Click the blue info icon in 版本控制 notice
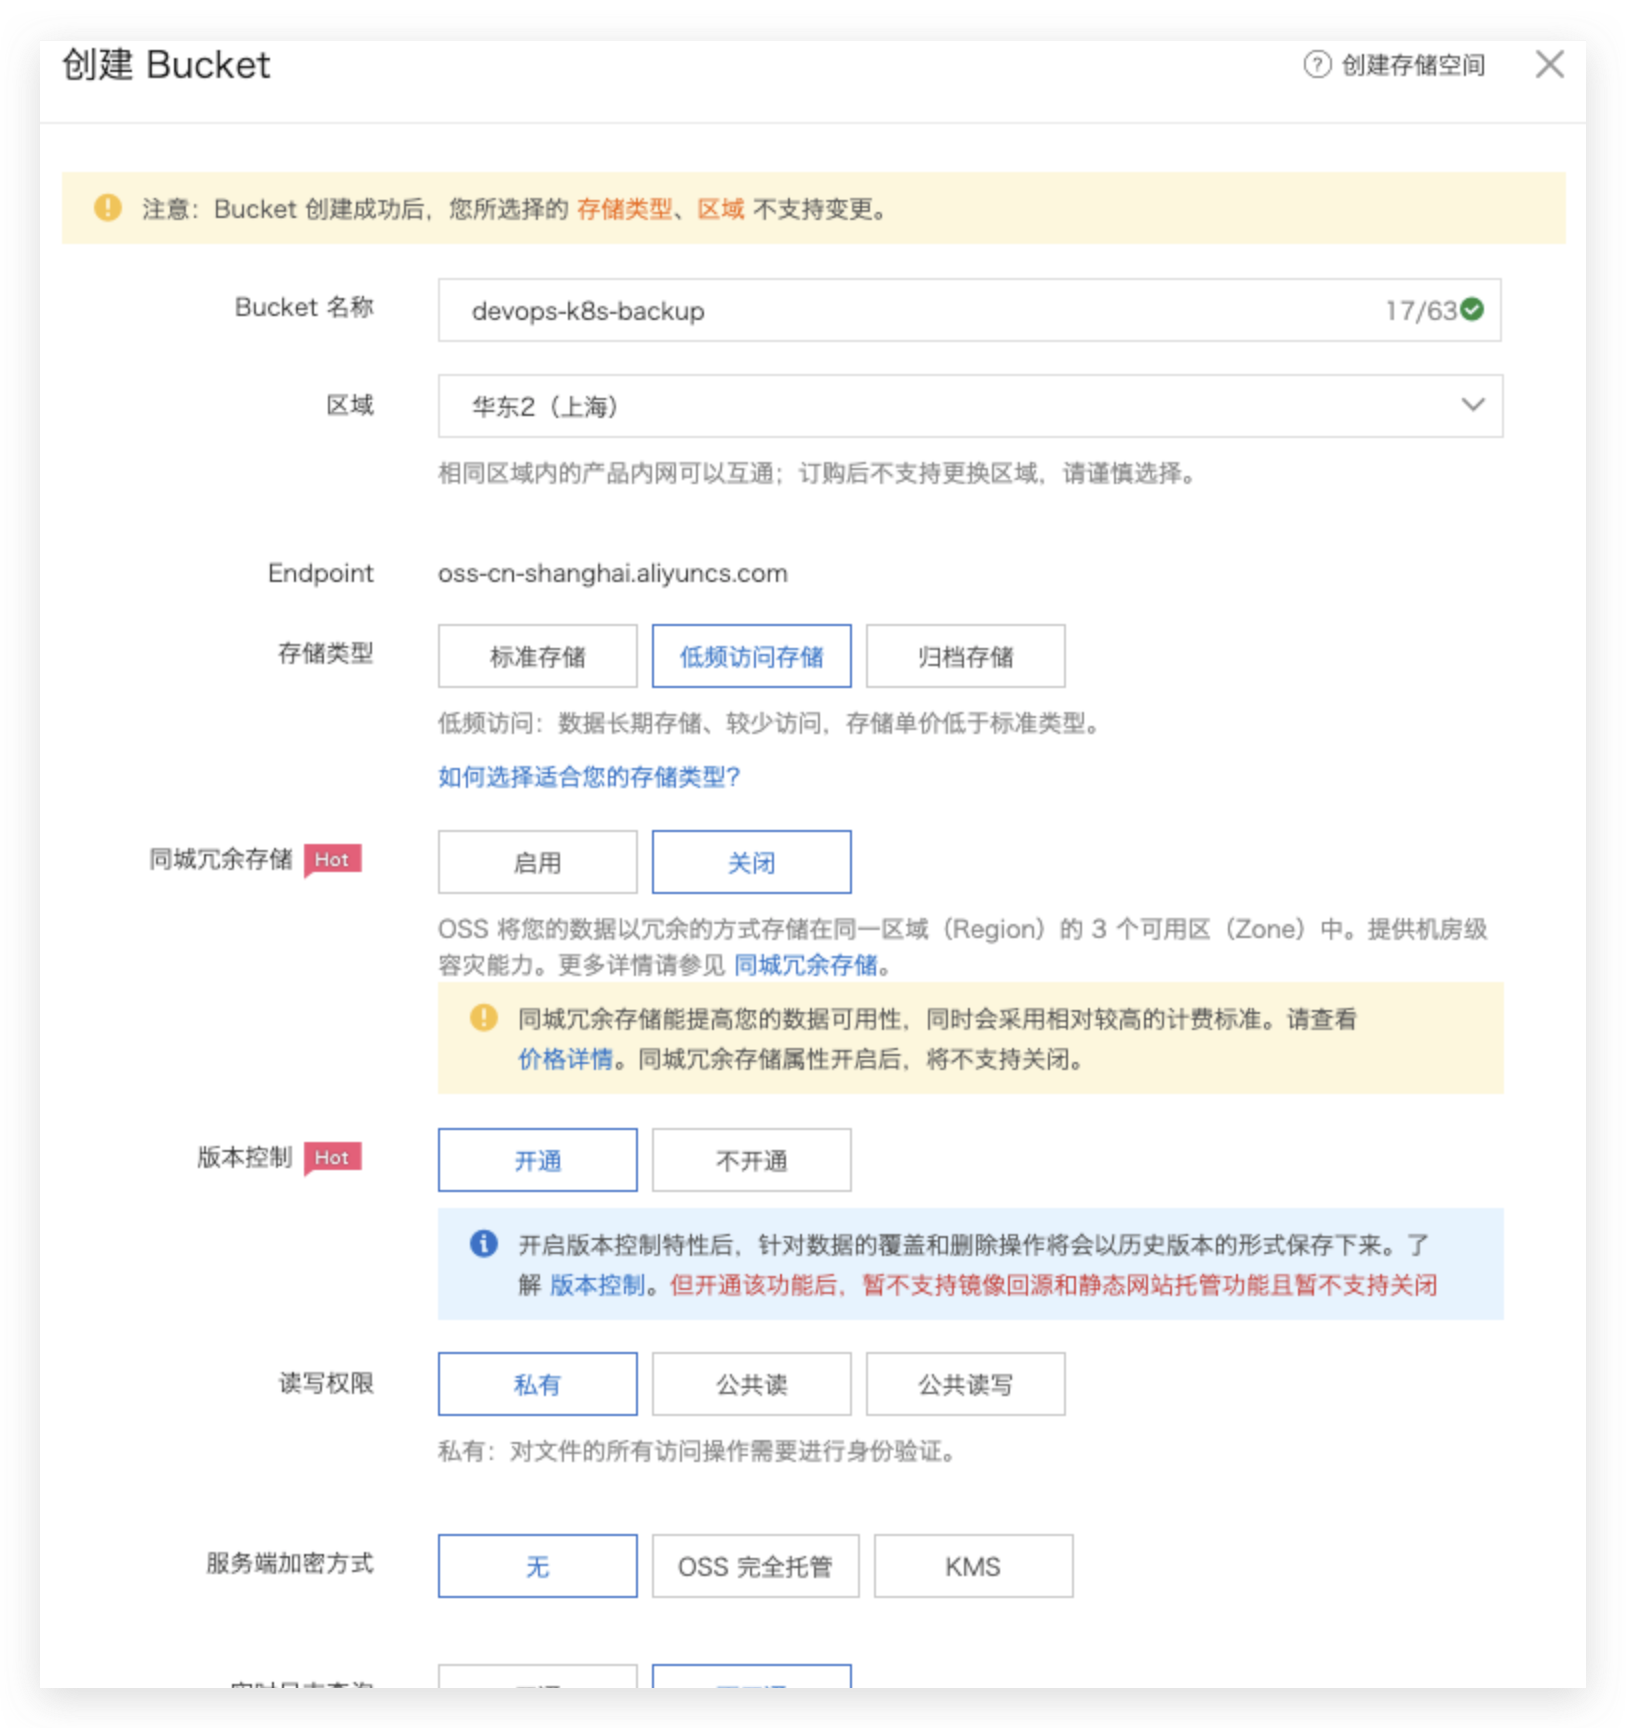This screenshot has width=1626, height=1728. 483,1243
